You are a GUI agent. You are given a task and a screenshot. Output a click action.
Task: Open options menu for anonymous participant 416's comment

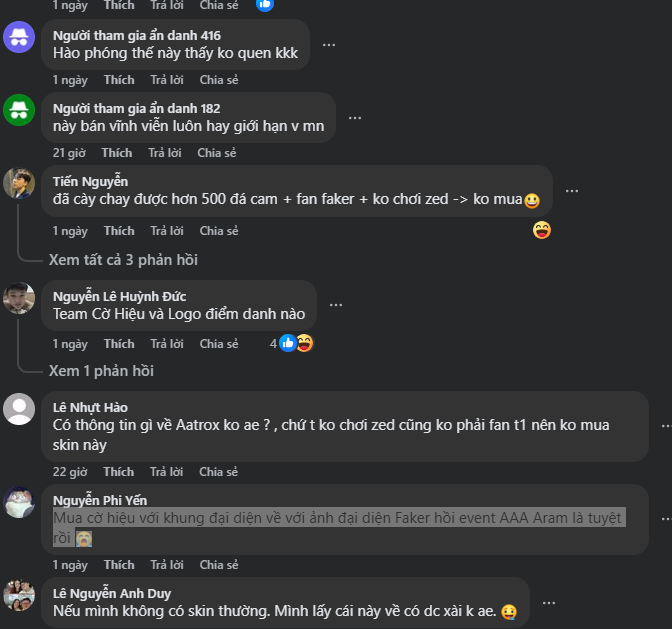[328, 45]
